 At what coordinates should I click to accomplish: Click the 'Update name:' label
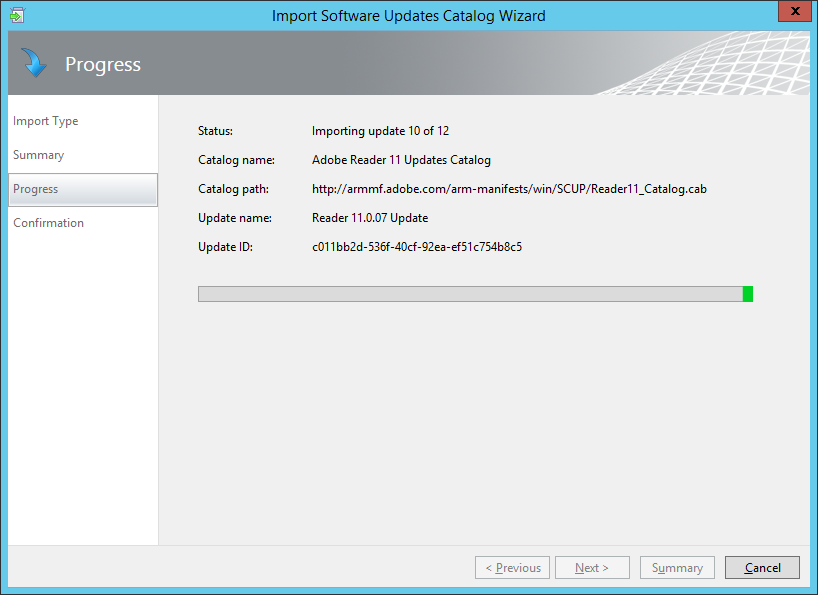pyautogui.click(x=235, y=218)
